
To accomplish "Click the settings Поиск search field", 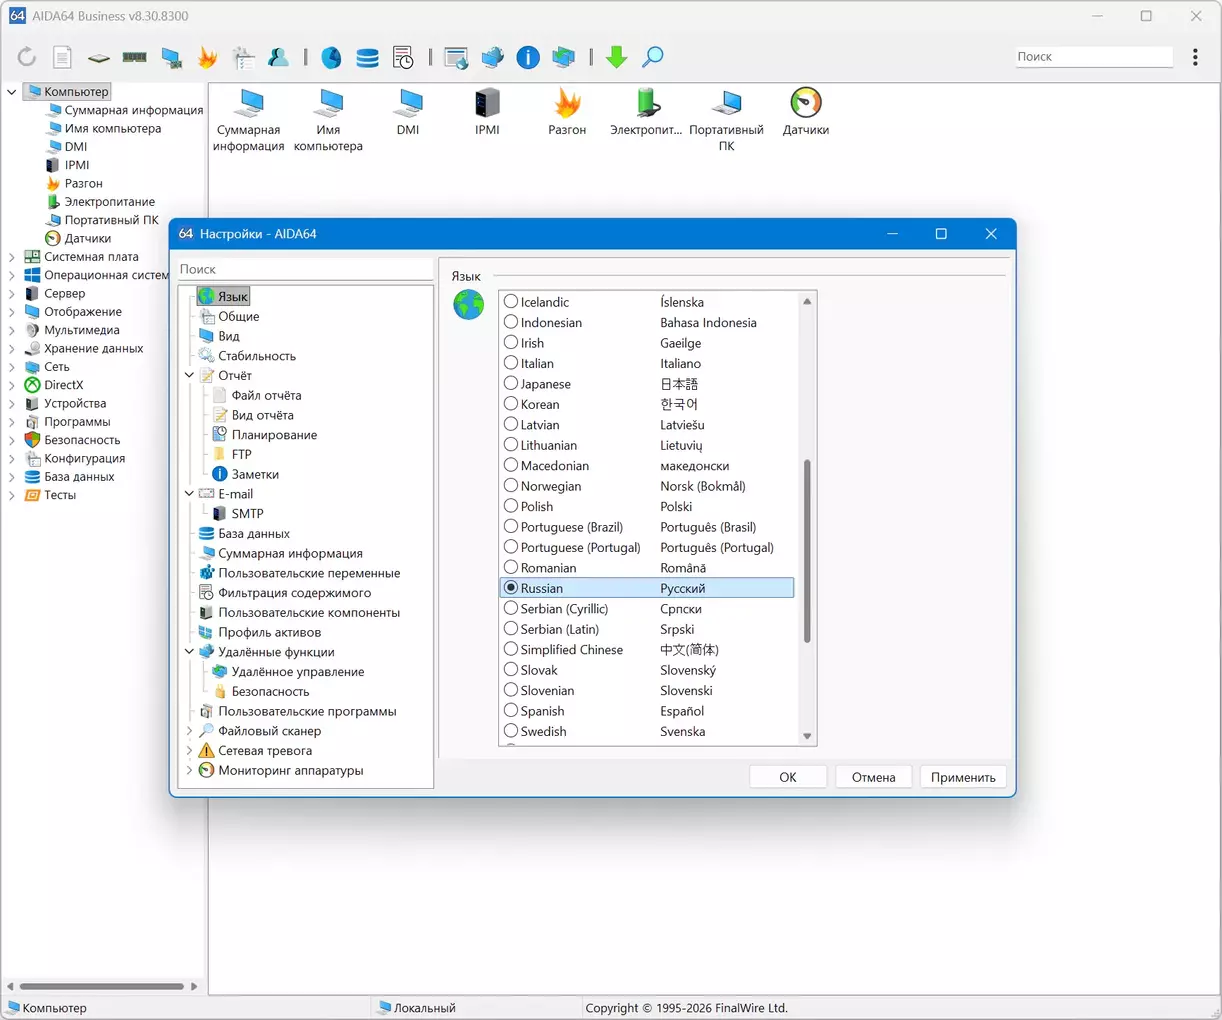I will [x=305, y=269].
